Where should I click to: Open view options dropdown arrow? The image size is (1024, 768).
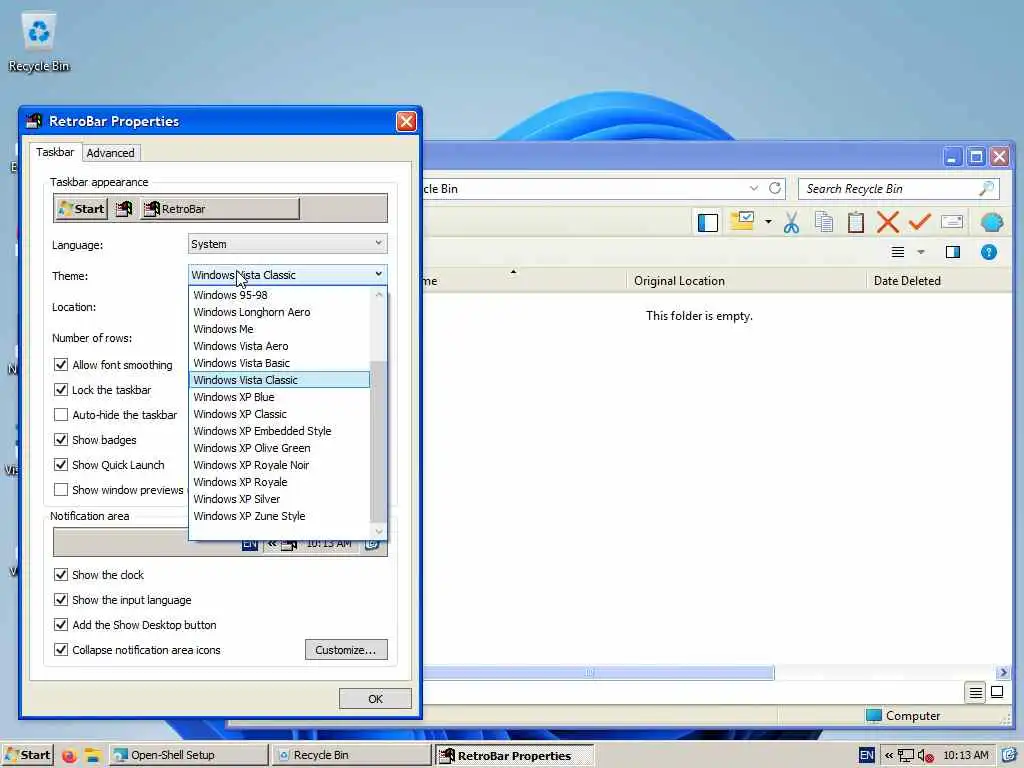pos(921,252)
